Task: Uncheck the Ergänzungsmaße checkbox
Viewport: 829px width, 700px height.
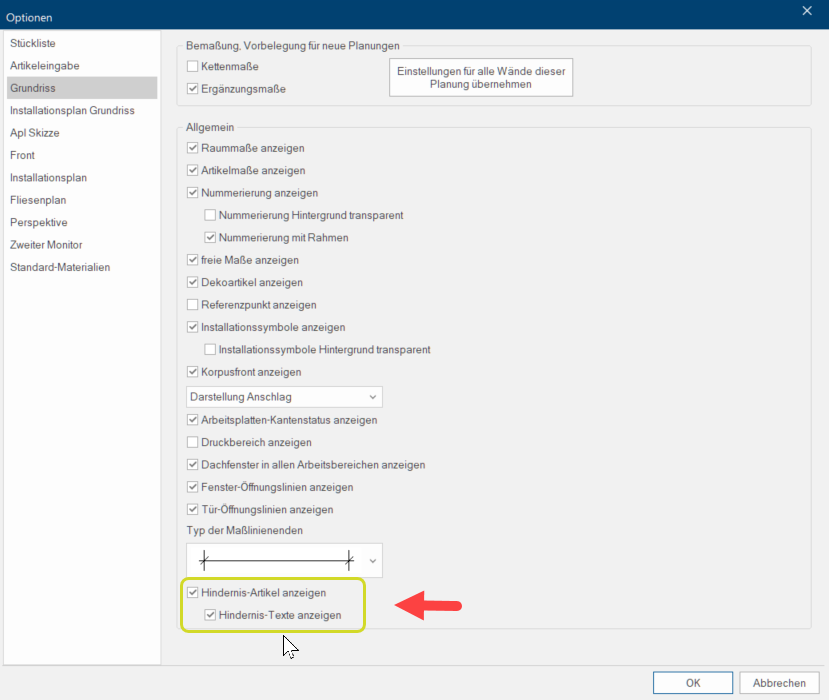Action: [x=193, y=89]
